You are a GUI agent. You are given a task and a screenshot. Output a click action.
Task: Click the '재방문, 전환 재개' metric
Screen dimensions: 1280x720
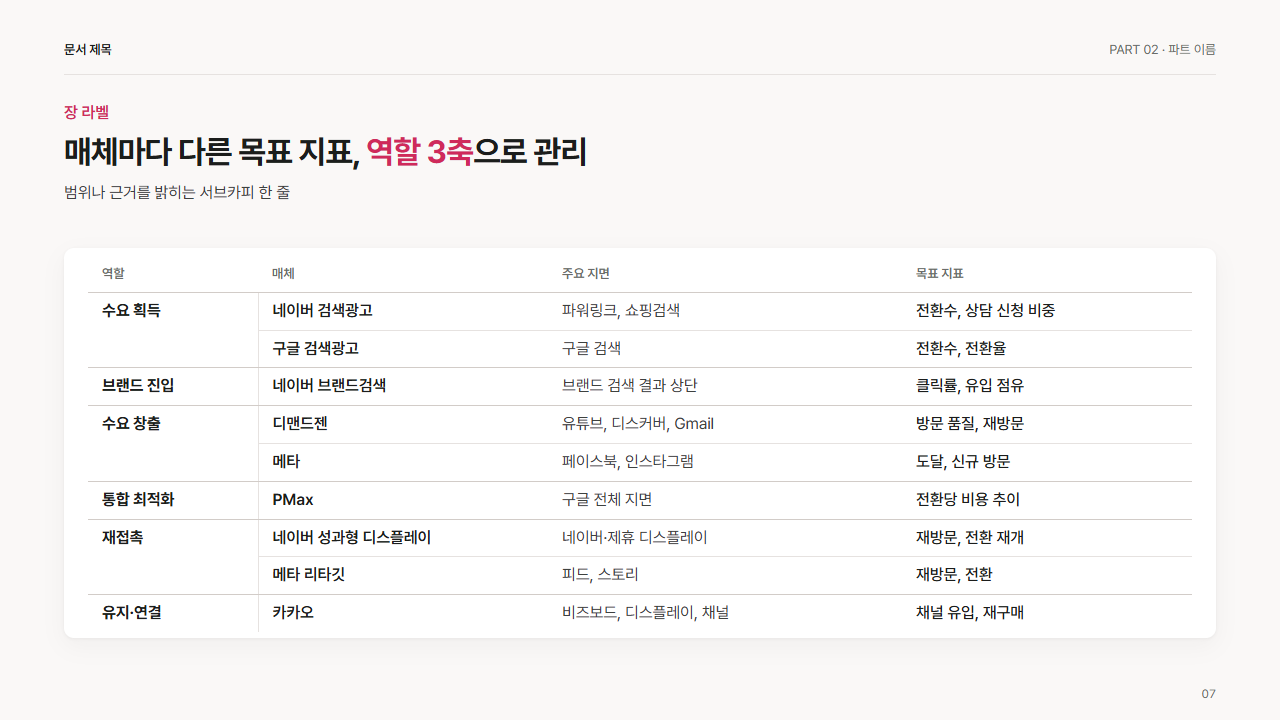pos(970,537)
